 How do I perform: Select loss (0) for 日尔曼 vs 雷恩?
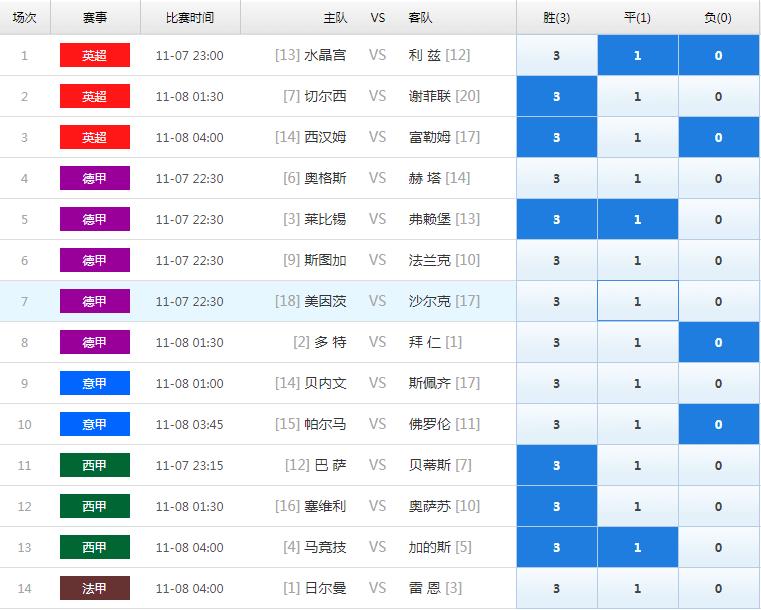(718, 588)
